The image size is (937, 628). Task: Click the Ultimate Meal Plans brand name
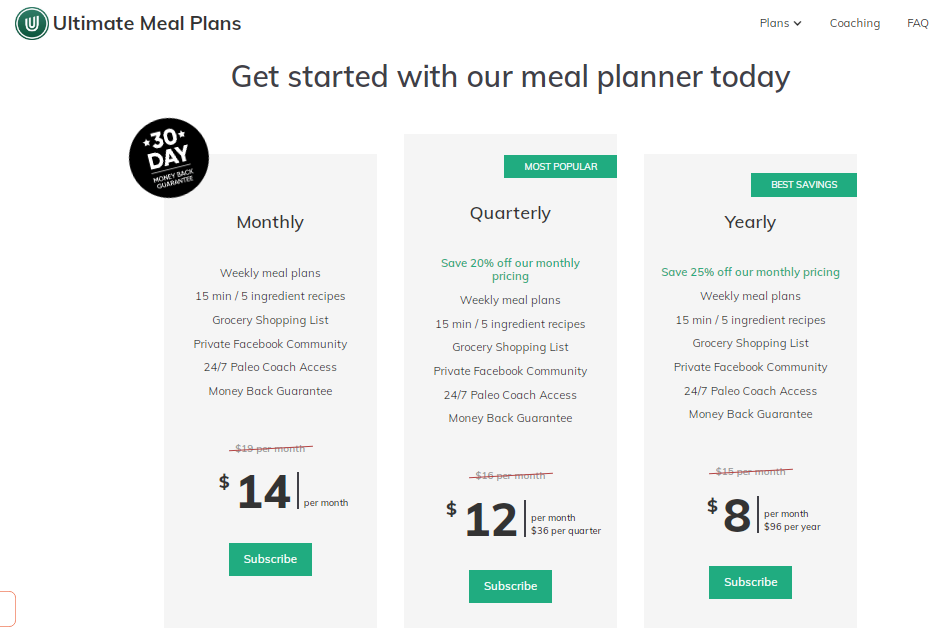tap(147, 23)
